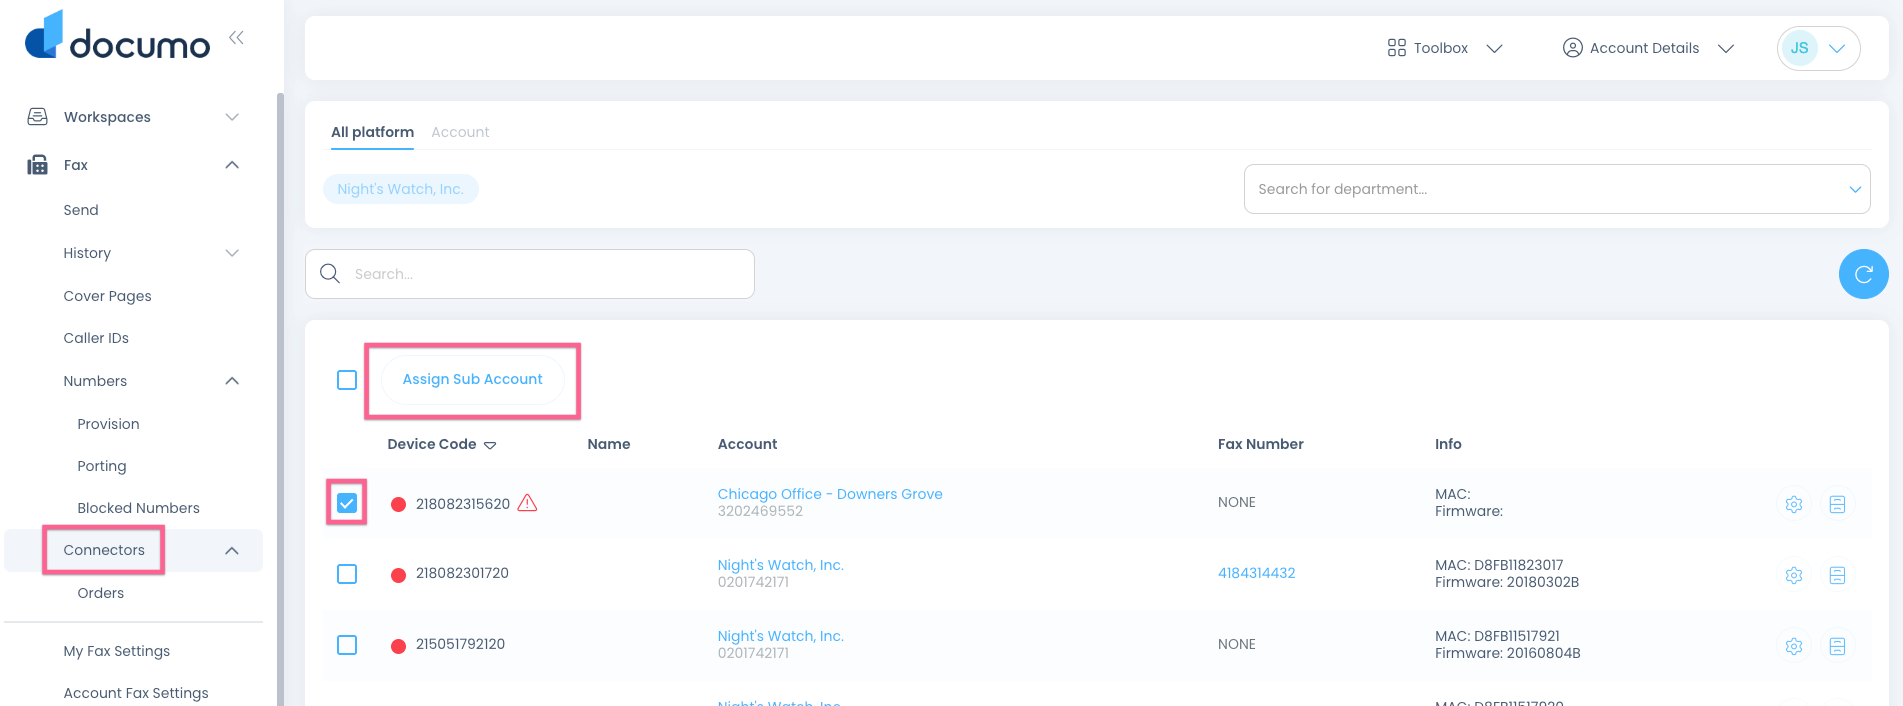Open settings gear for device 218082301720
1903x706 pixels.
click(1793, 575)
